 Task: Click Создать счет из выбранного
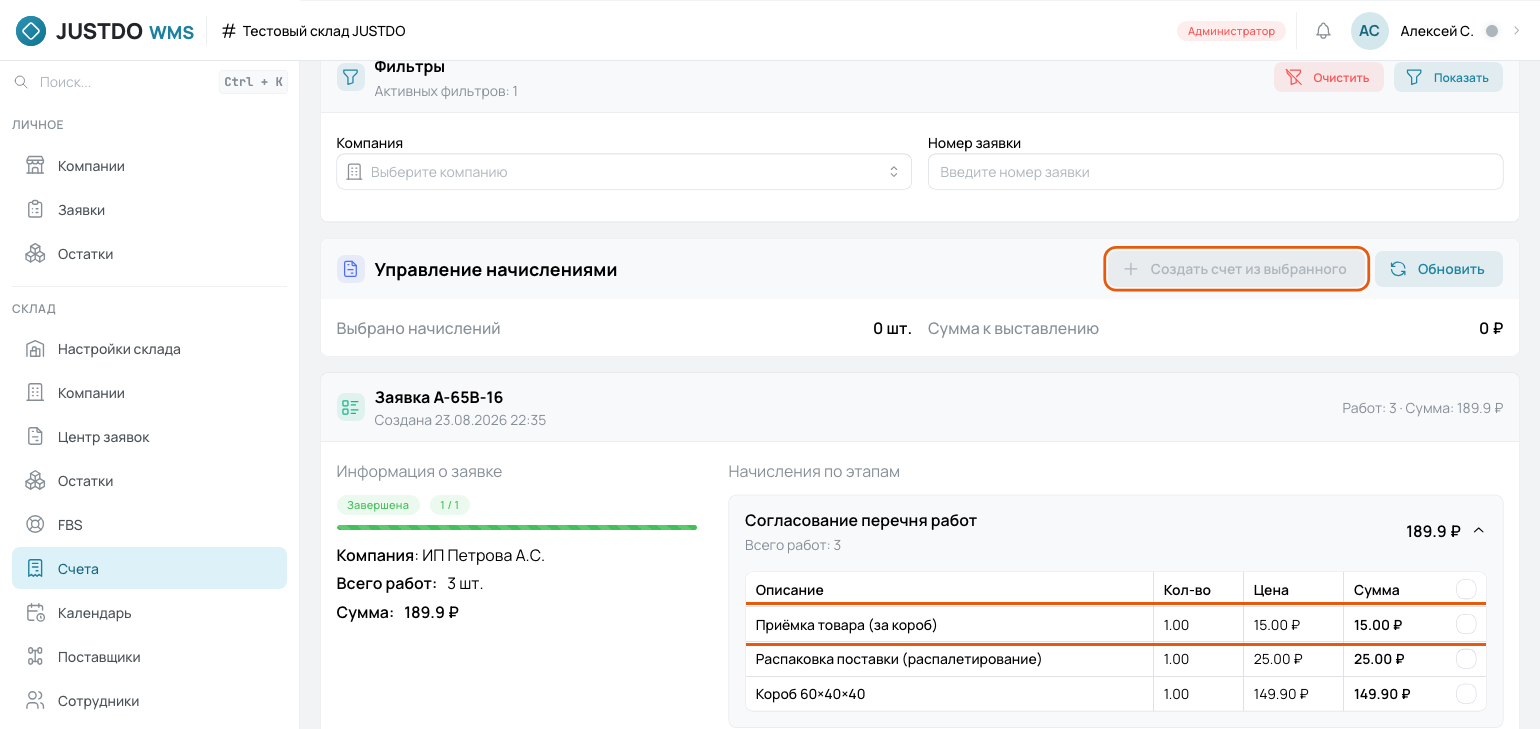pyautogui.click(x=1236, y=269)
